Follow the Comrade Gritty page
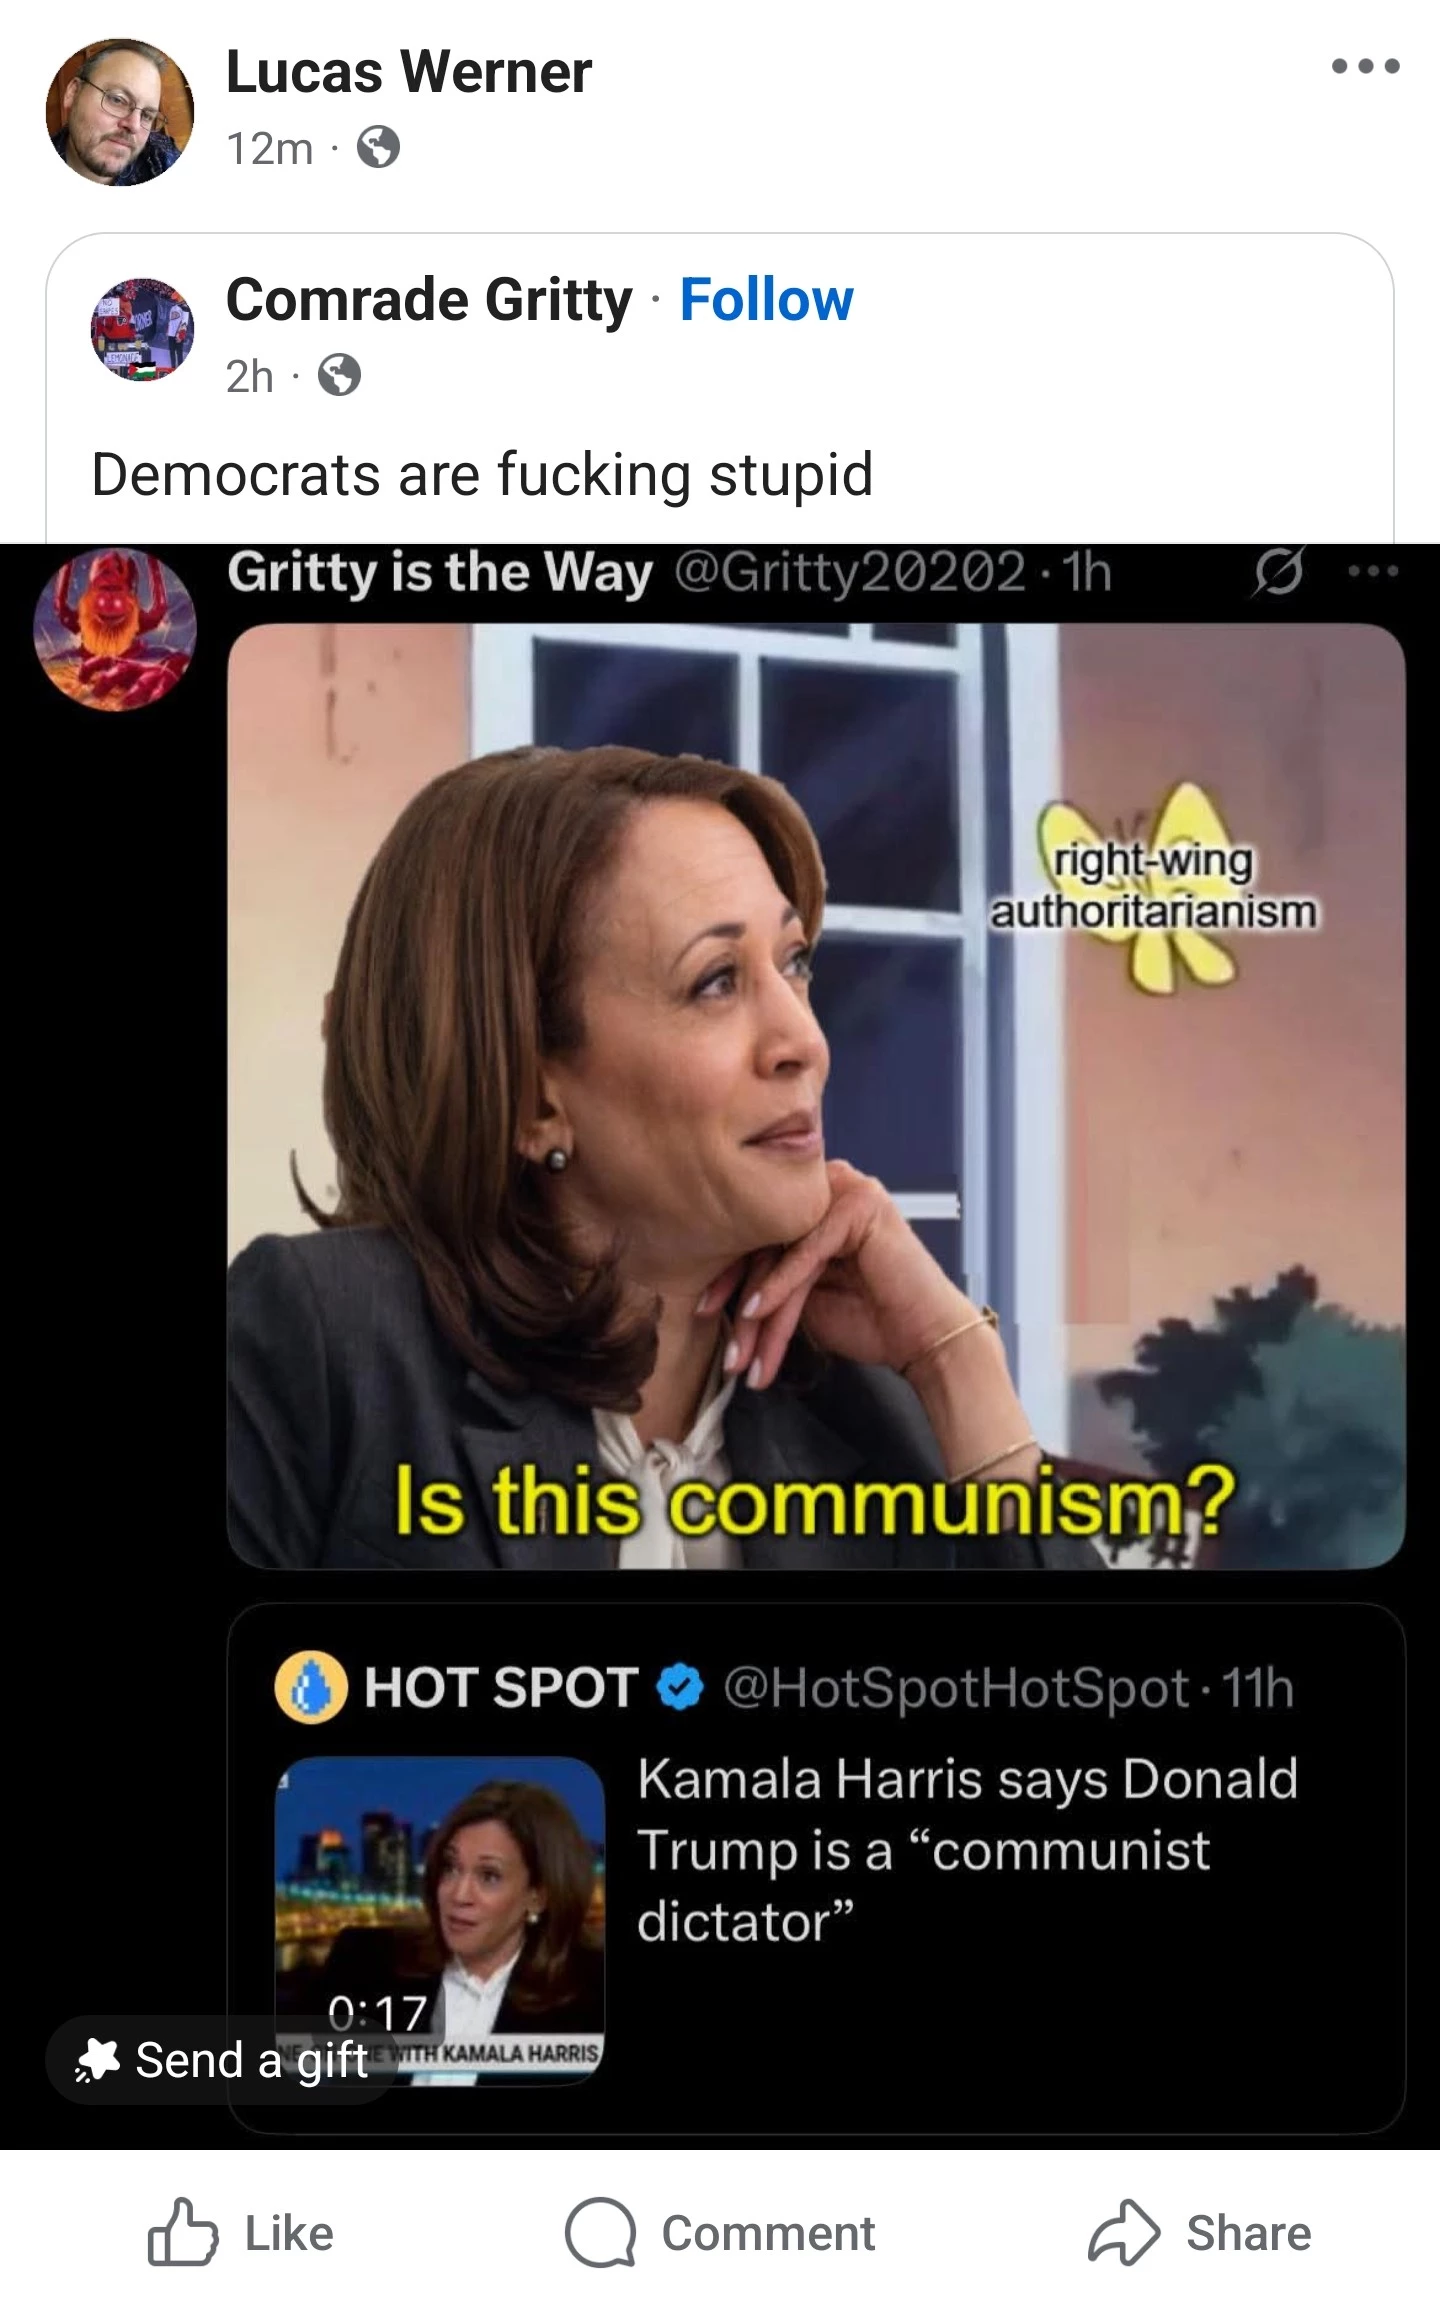1440x2314 pixels. pos(767,300)
